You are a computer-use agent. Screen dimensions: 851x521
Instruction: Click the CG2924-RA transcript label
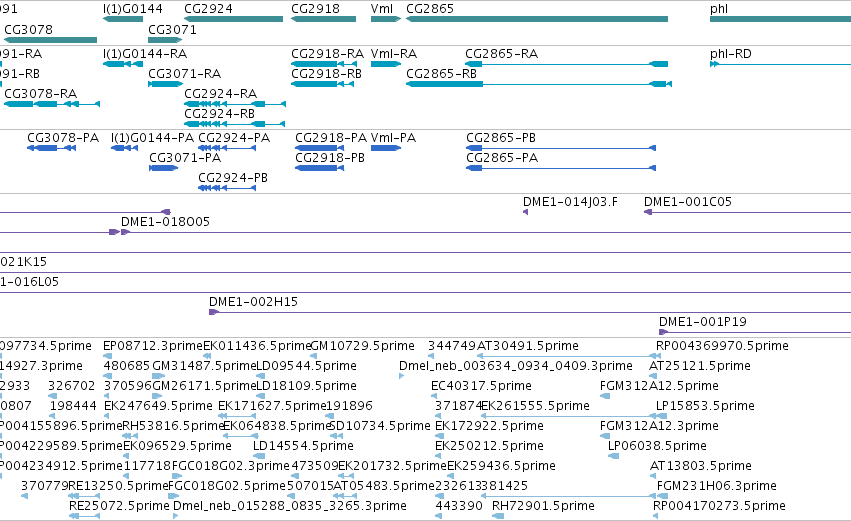click(x=221, y=94)
